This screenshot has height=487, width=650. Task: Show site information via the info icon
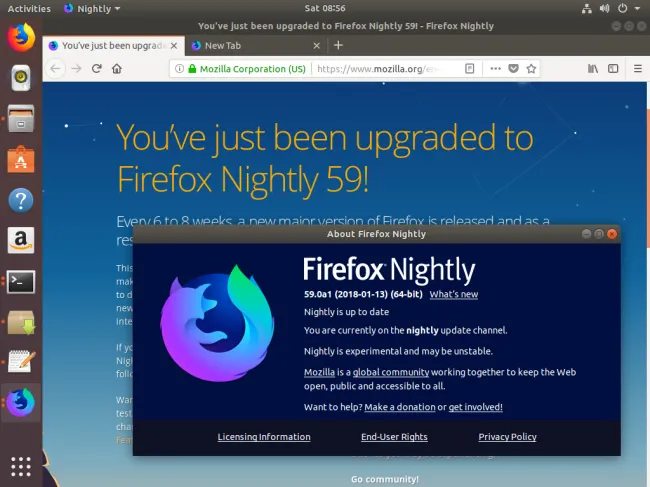(x=179, y=69)
